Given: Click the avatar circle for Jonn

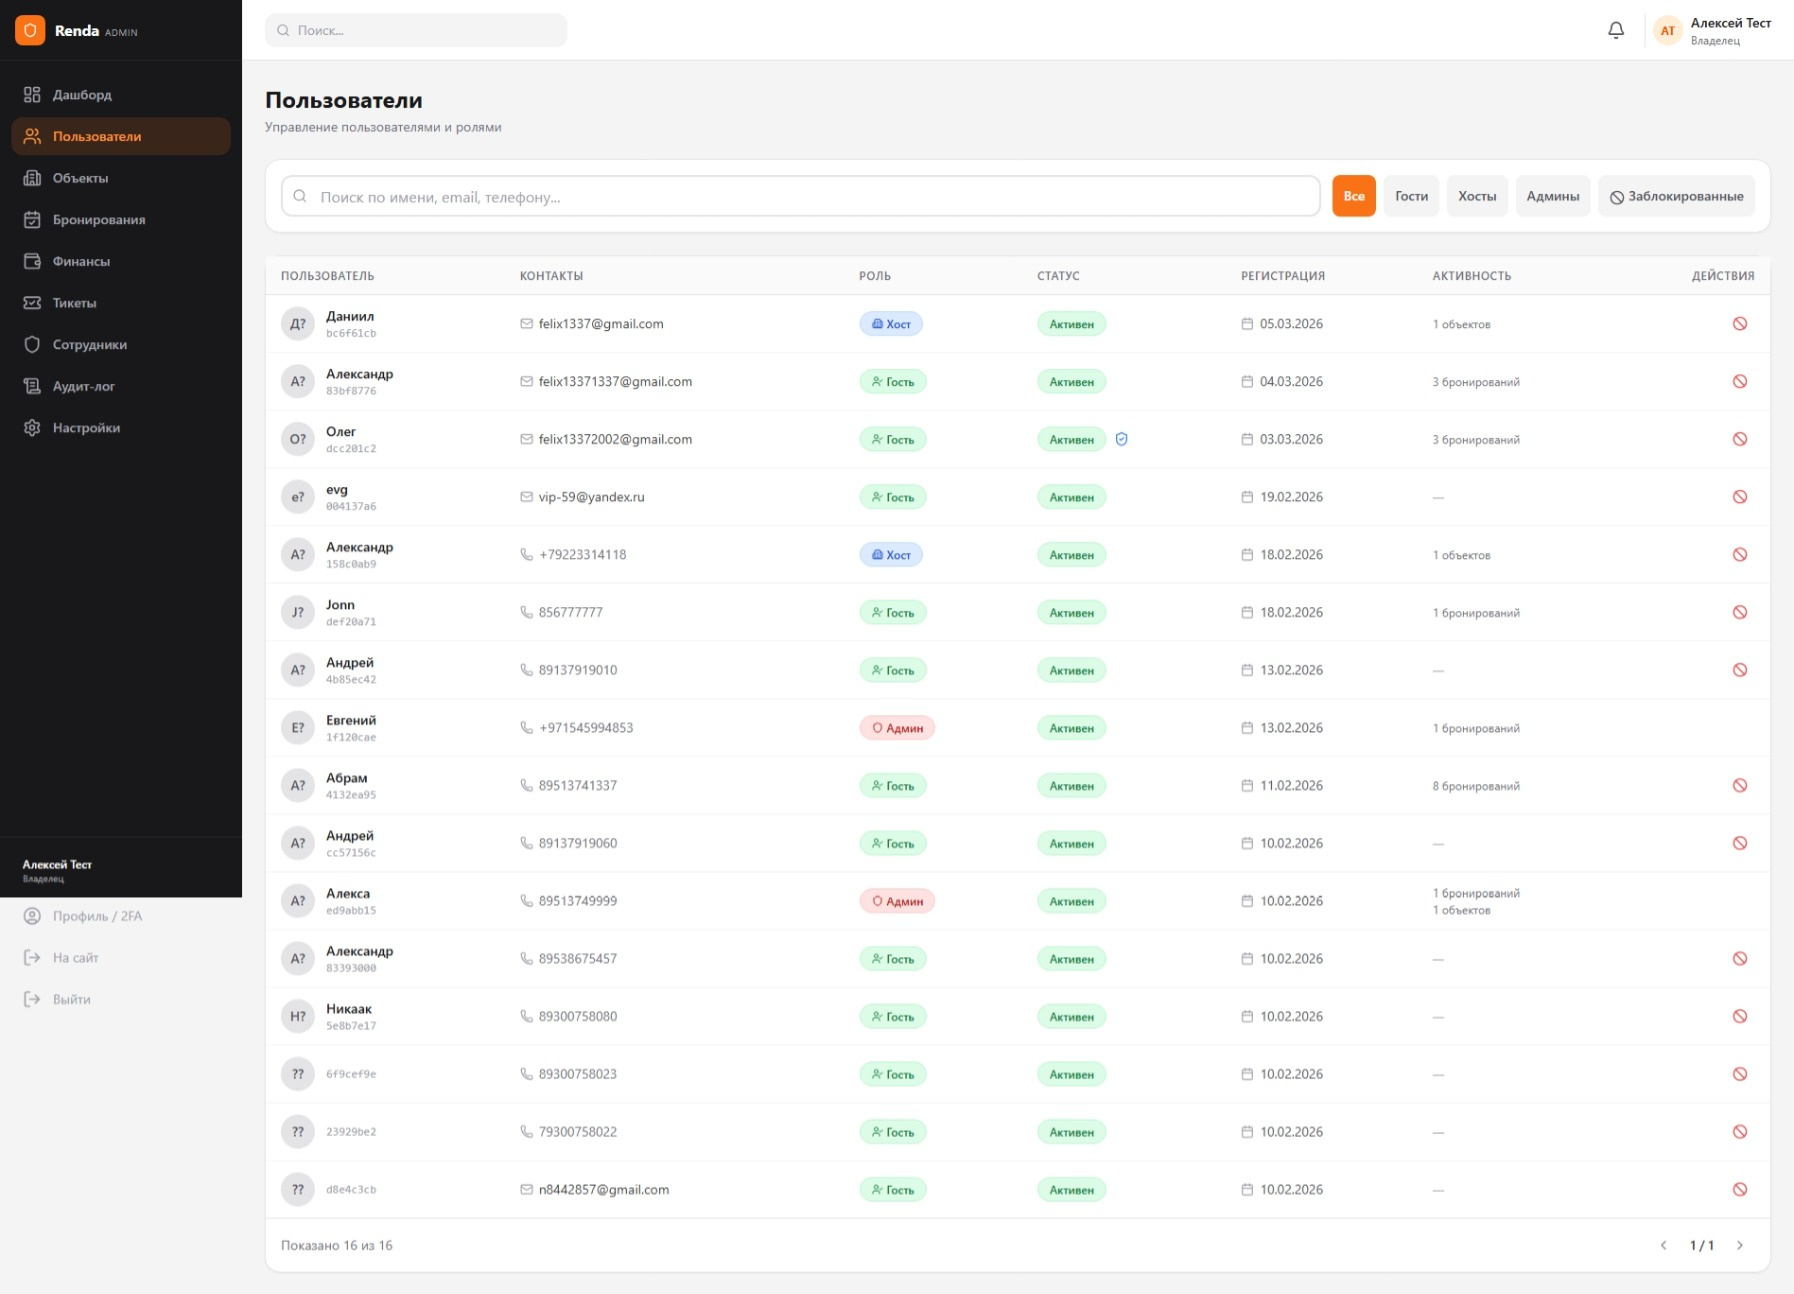Looking at the screenshot, I should click(298, 613).
